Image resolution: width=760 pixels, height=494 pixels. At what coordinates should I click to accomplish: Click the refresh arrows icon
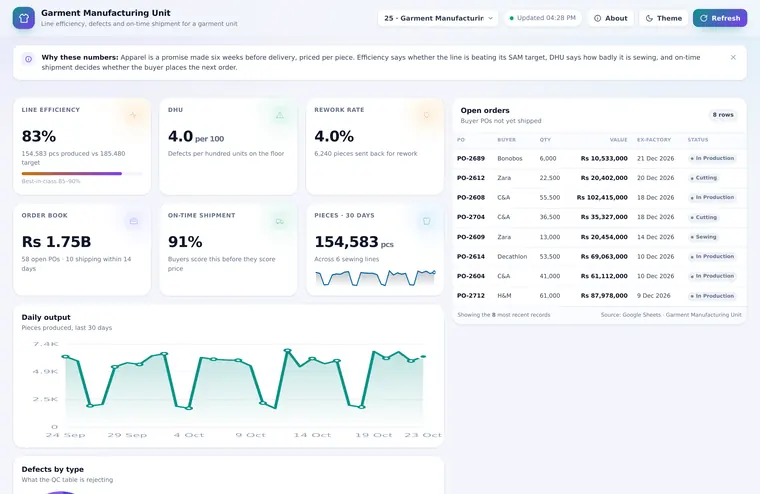(704, 18)
